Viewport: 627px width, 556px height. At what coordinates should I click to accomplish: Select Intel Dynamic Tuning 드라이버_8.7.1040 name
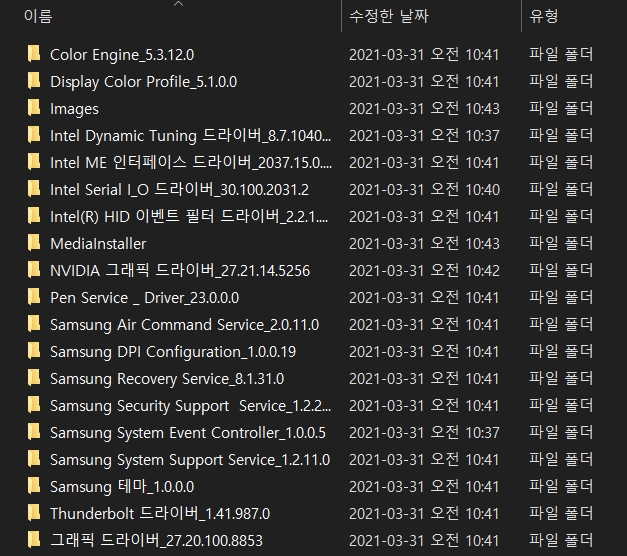(x=191, y=136)
